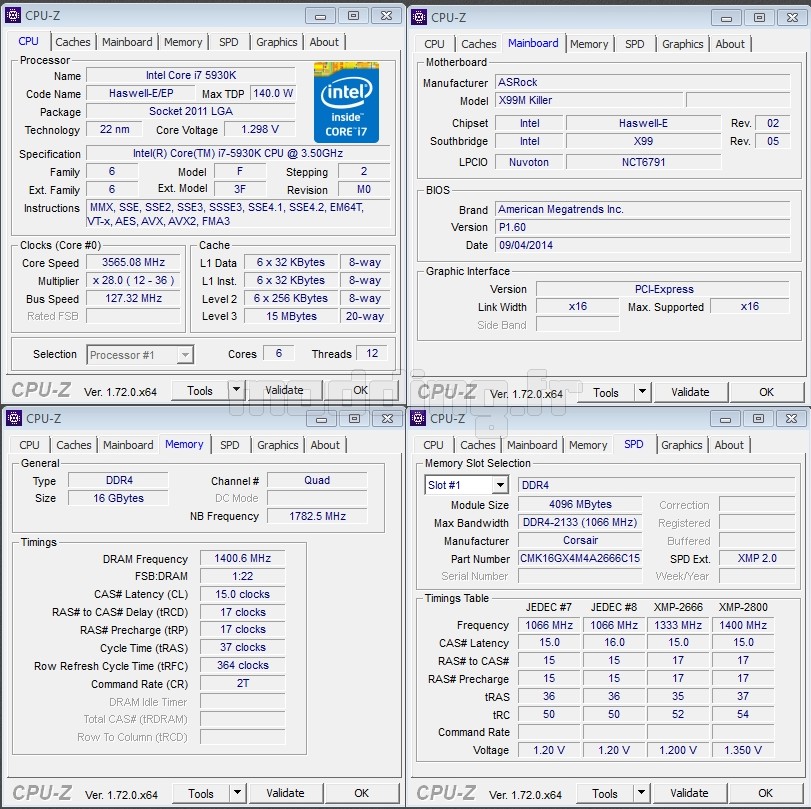Click the Tools button in the CPU window
Screen dimensions: 811x809
point(200,390)
